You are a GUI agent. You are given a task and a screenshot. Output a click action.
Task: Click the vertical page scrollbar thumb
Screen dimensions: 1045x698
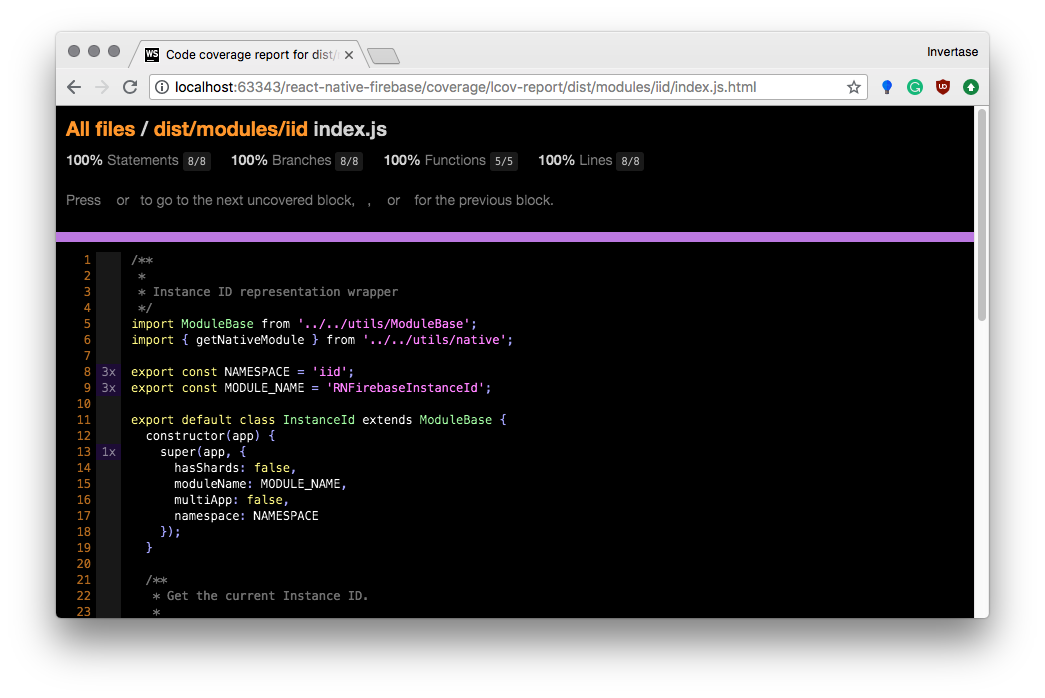tap(982, 215)
